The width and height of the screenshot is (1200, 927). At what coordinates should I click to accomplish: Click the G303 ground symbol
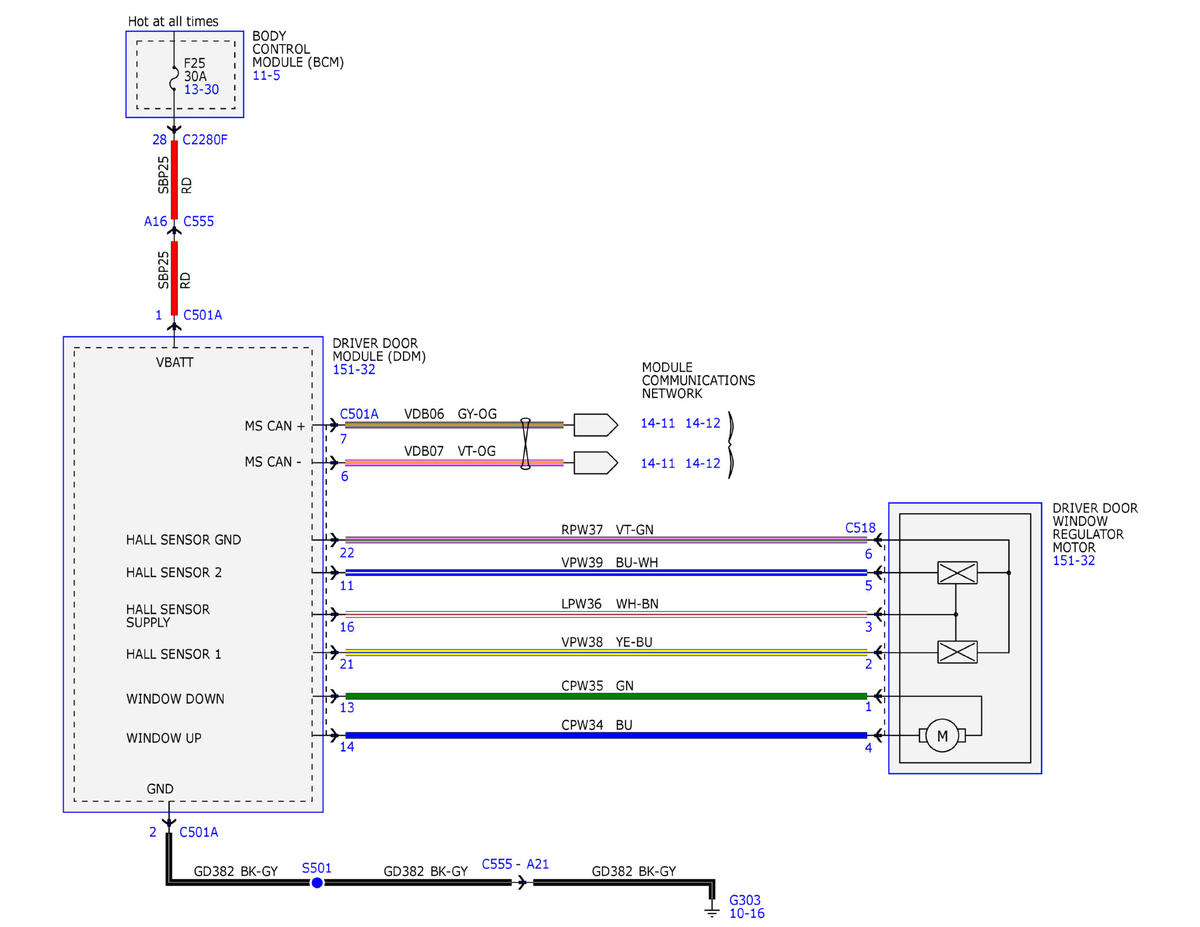712,909
